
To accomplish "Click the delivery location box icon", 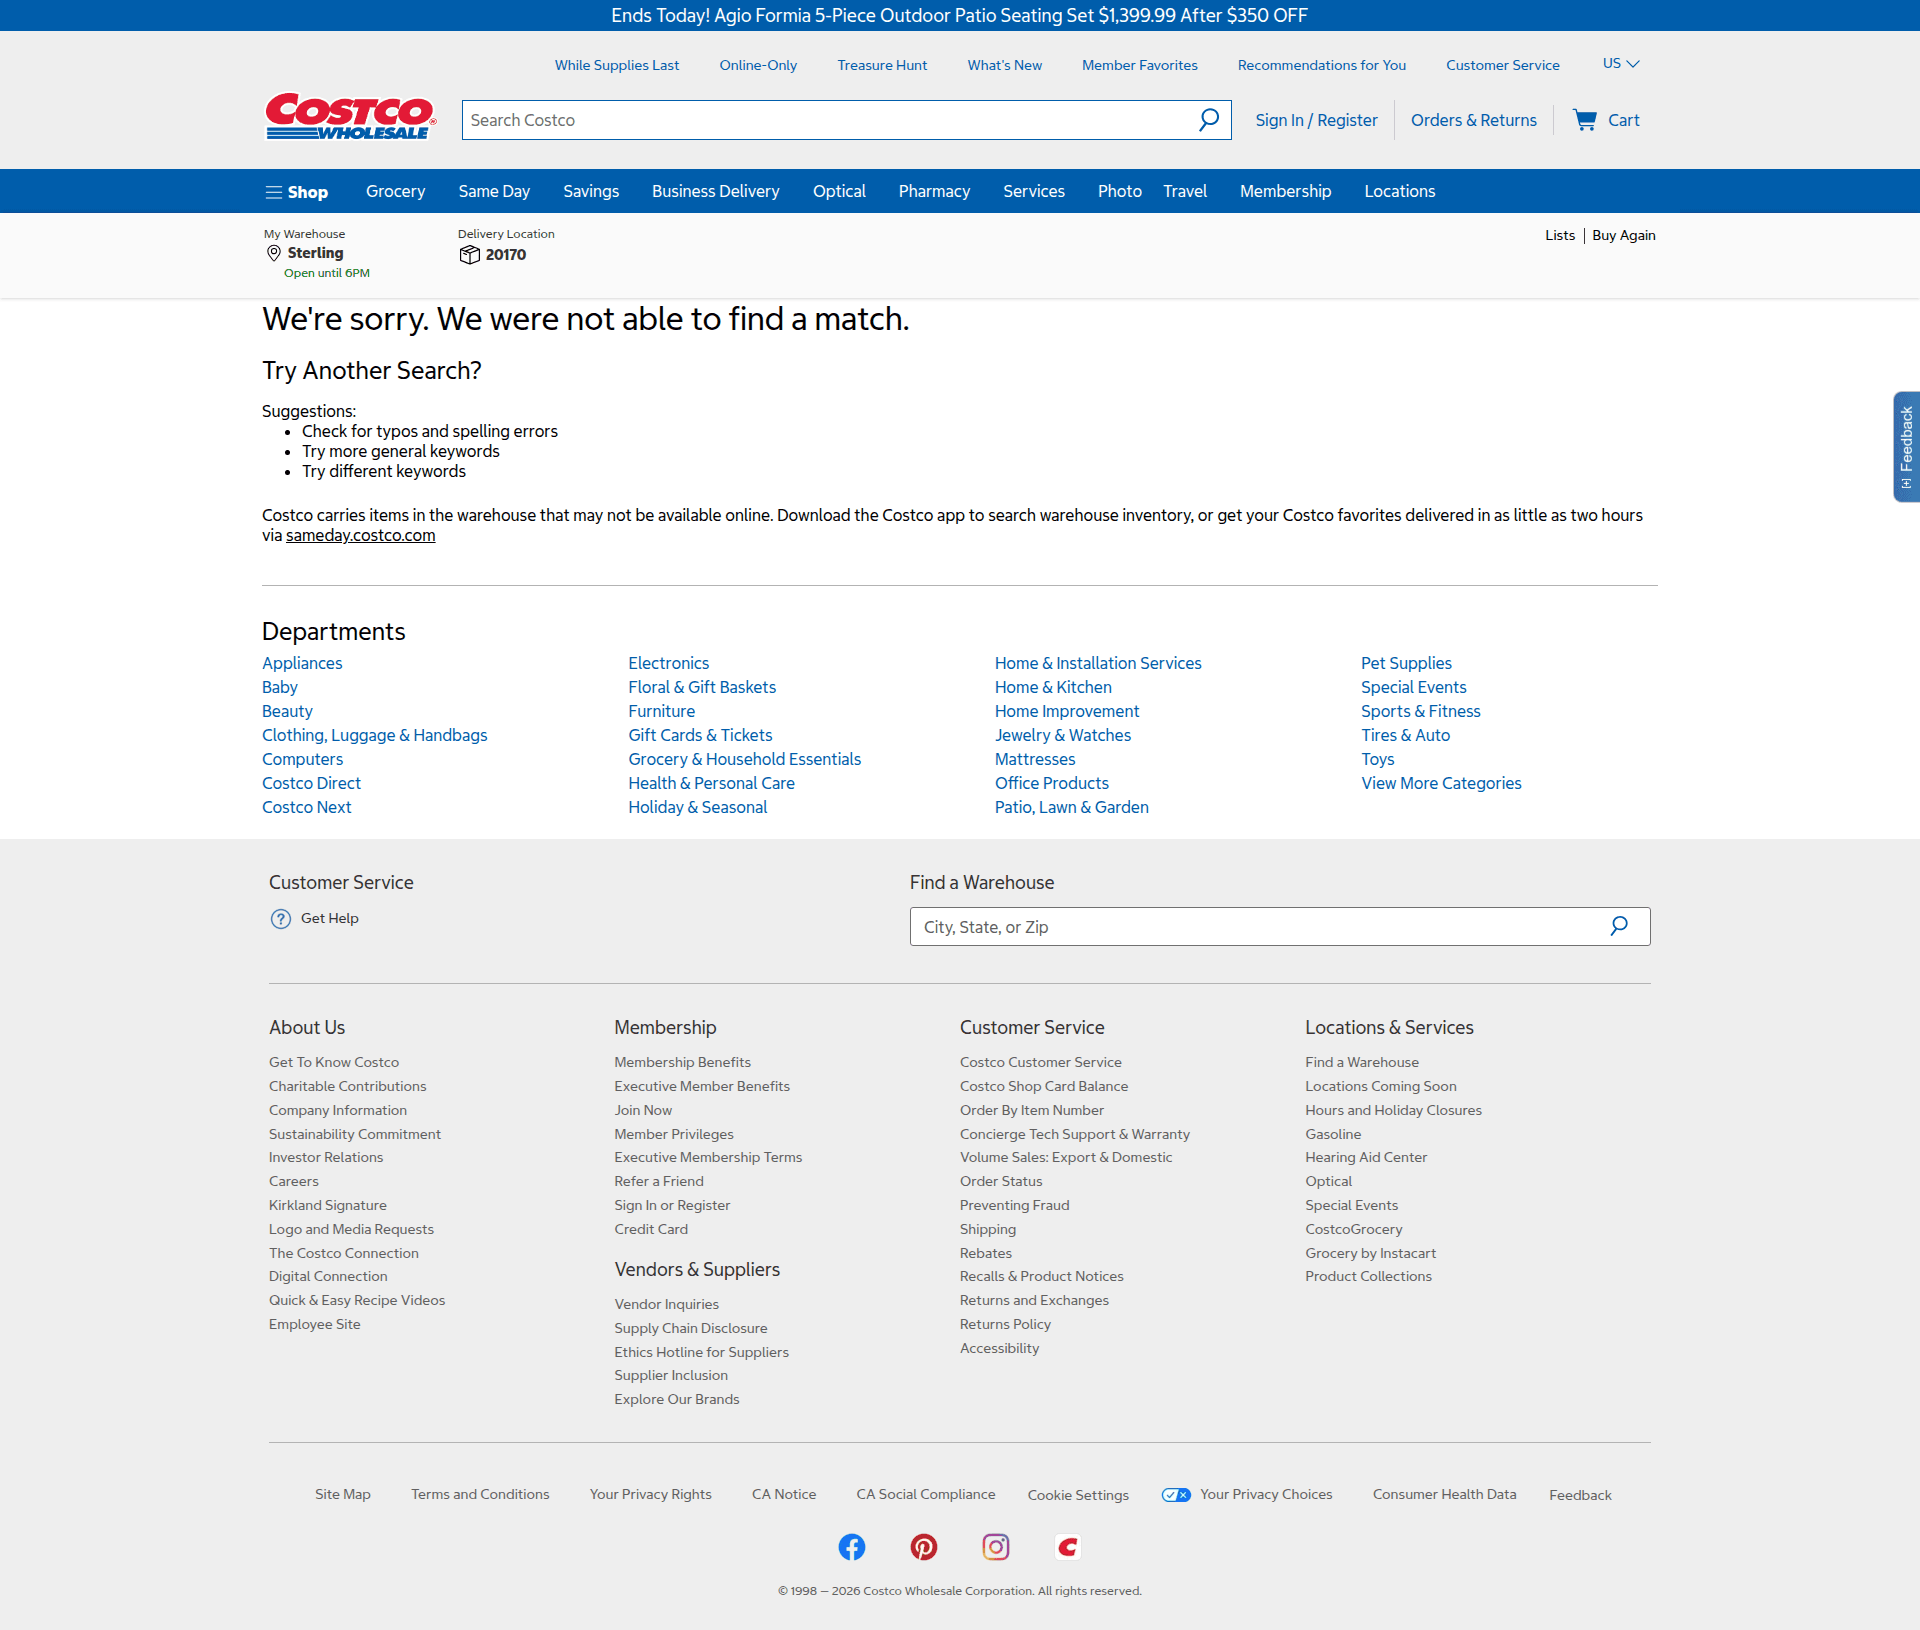I will coord(469,255).
